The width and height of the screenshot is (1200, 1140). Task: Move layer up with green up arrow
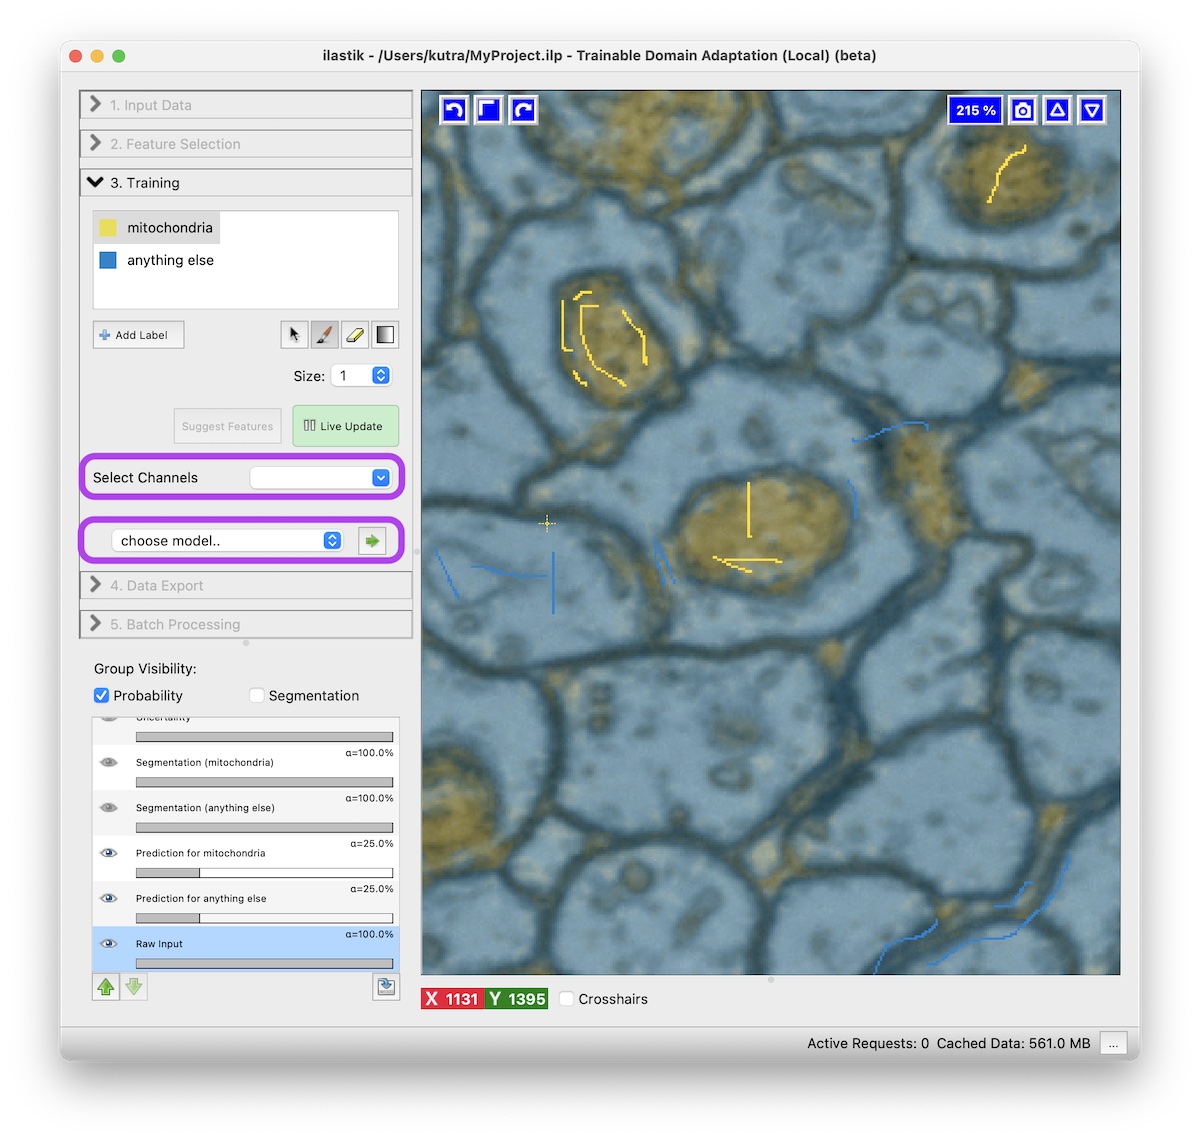pos(106,987)
